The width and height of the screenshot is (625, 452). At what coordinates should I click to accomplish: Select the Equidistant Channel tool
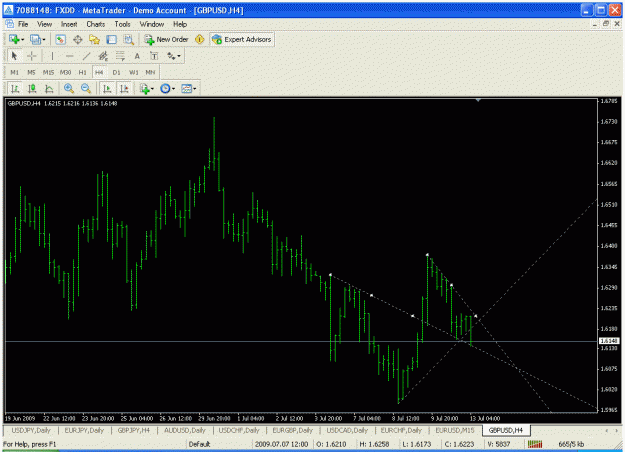tap(103, 56)
